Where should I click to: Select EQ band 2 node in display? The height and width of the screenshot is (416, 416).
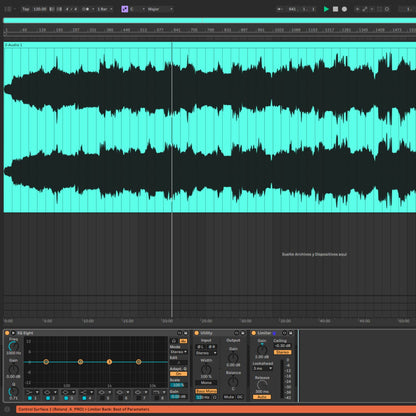pos(80,362)
